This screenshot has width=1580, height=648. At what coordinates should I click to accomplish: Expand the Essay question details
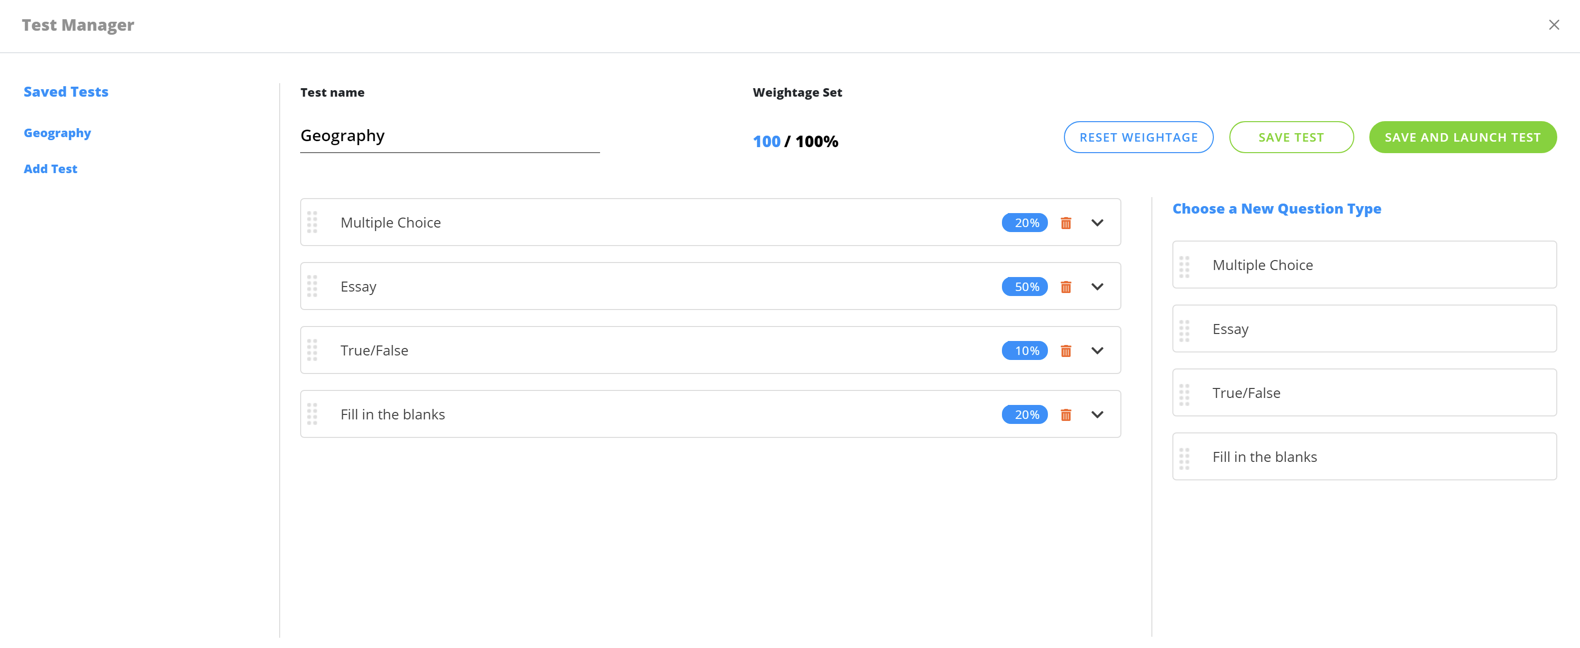click(1097, 287)
